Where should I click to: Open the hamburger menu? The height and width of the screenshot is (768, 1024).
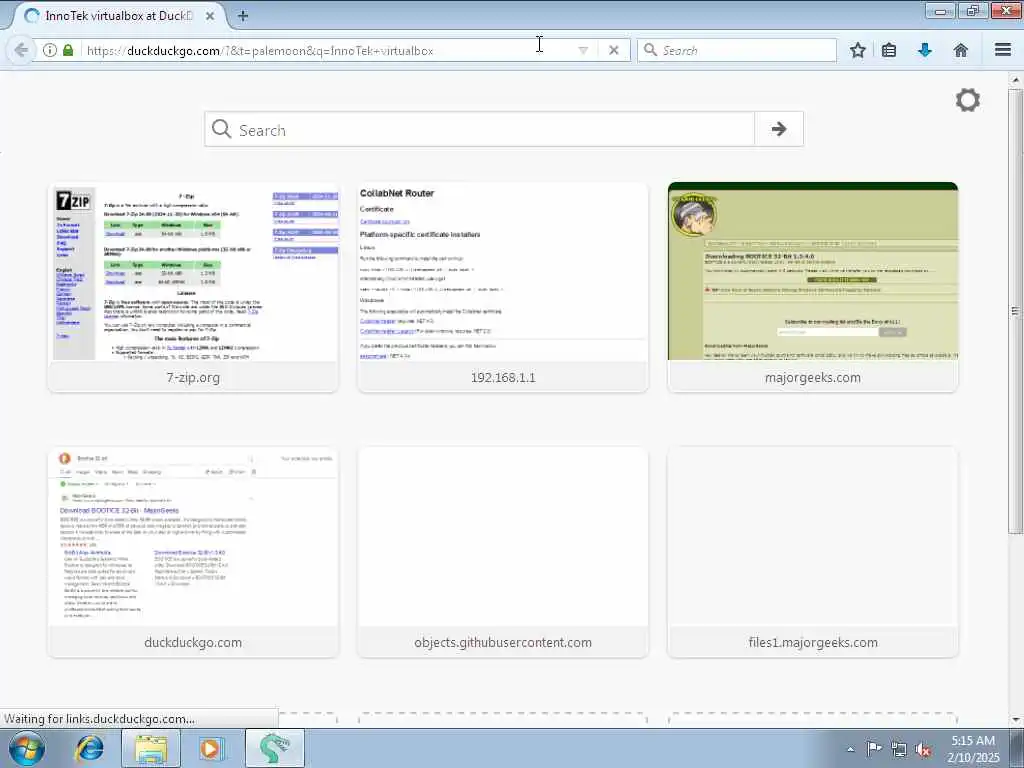(1003, 50)
